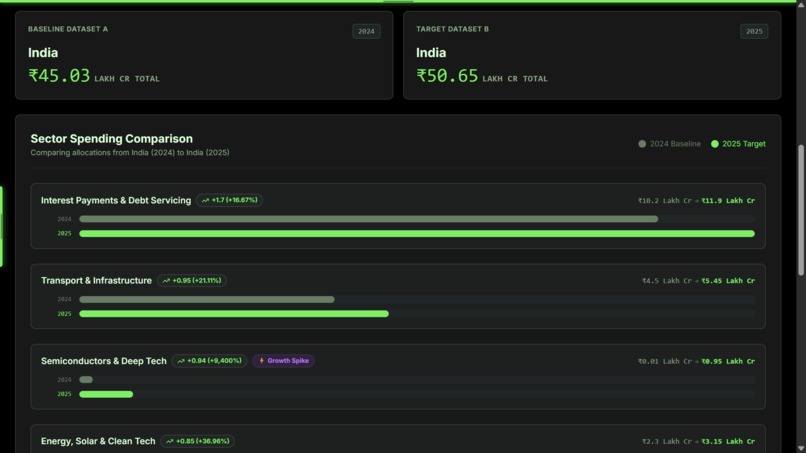Click the +1.7 (+16.67%) trend badge
This screenshot has height=453, width=806.
pyautogui.click(x=229, y=200)
